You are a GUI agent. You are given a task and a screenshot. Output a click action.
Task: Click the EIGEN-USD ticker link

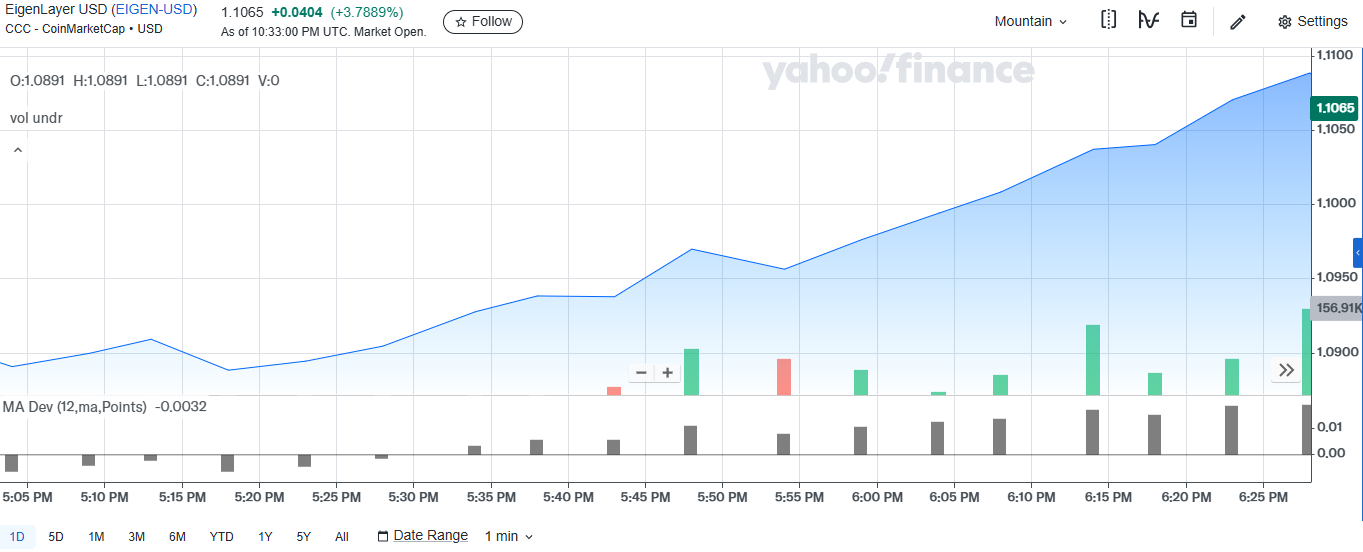[x=154, y=10]
